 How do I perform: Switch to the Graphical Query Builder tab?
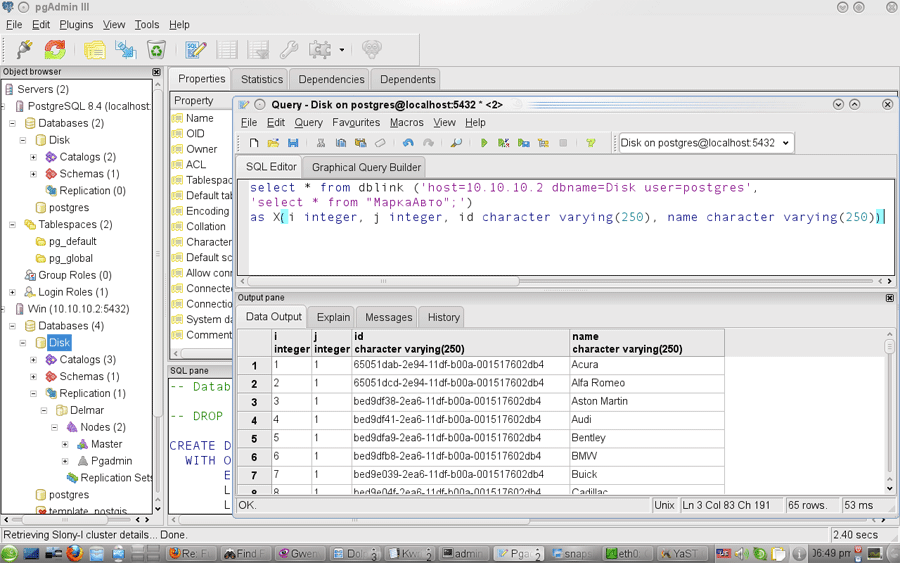click(366, 167)
